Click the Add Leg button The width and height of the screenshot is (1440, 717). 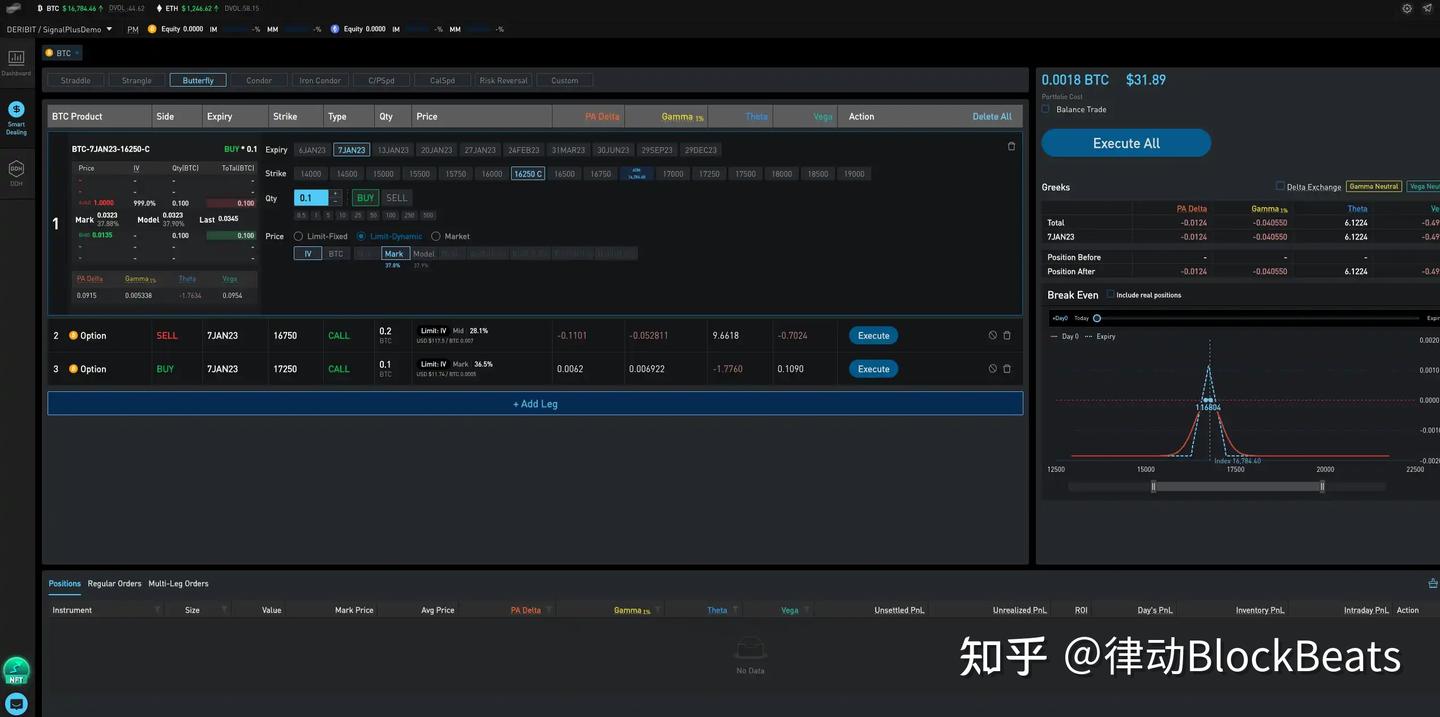coord(535,403)
